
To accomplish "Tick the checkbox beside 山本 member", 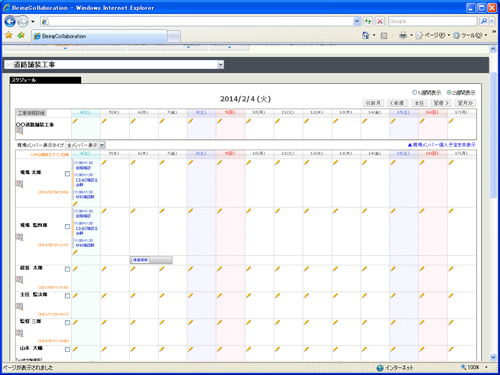I will tap(67, 349).
